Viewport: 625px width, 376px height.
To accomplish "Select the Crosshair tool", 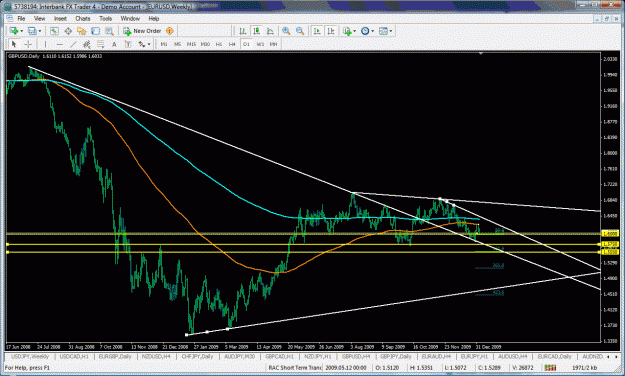I will point(28,44).
